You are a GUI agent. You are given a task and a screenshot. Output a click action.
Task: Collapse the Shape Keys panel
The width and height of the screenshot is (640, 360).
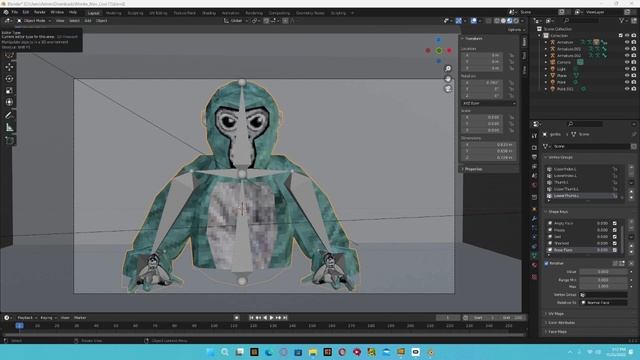[558, 212]
